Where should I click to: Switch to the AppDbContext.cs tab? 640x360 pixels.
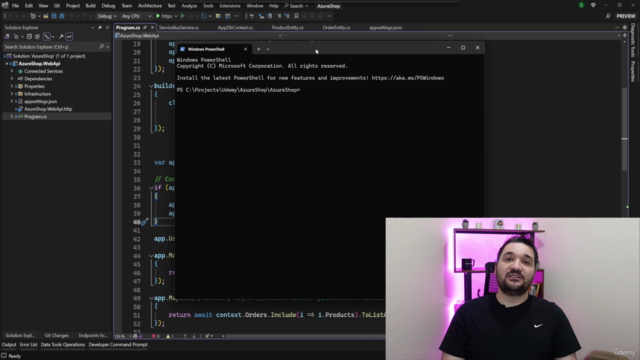pos(235,28)
